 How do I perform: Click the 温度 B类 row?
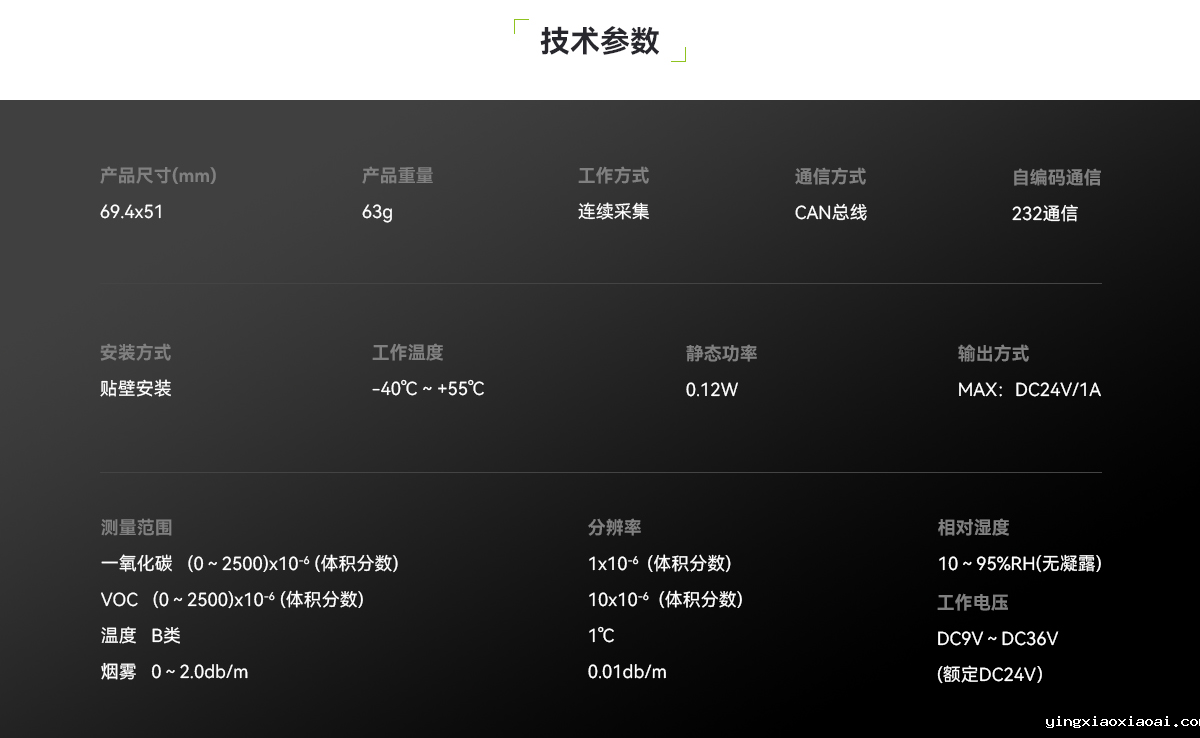point(140,636)
